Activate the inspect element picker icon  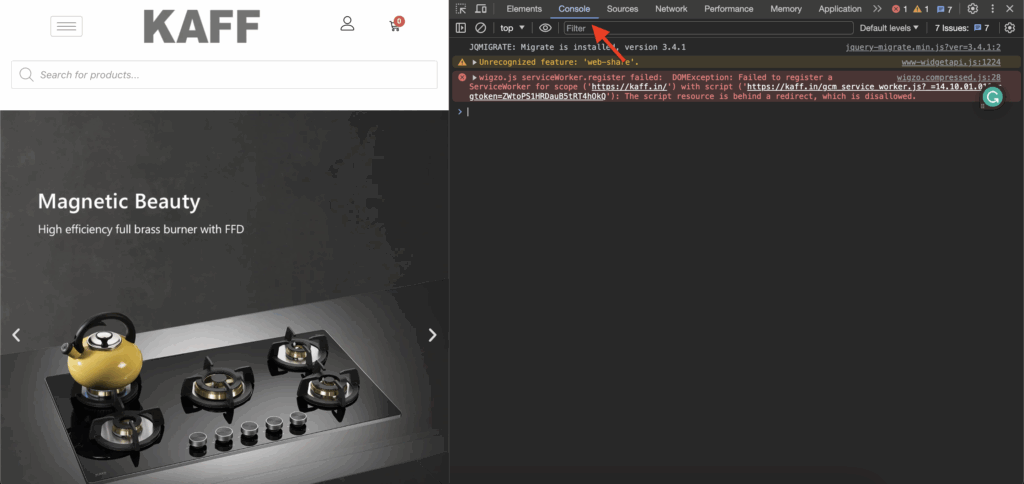tap(461, 8)
